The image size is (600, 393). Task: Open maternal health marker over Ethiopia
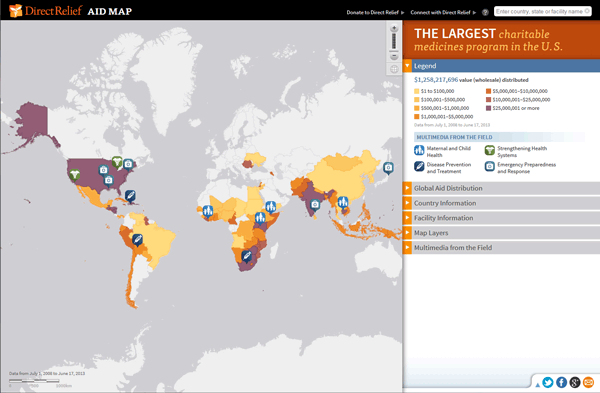271,207
